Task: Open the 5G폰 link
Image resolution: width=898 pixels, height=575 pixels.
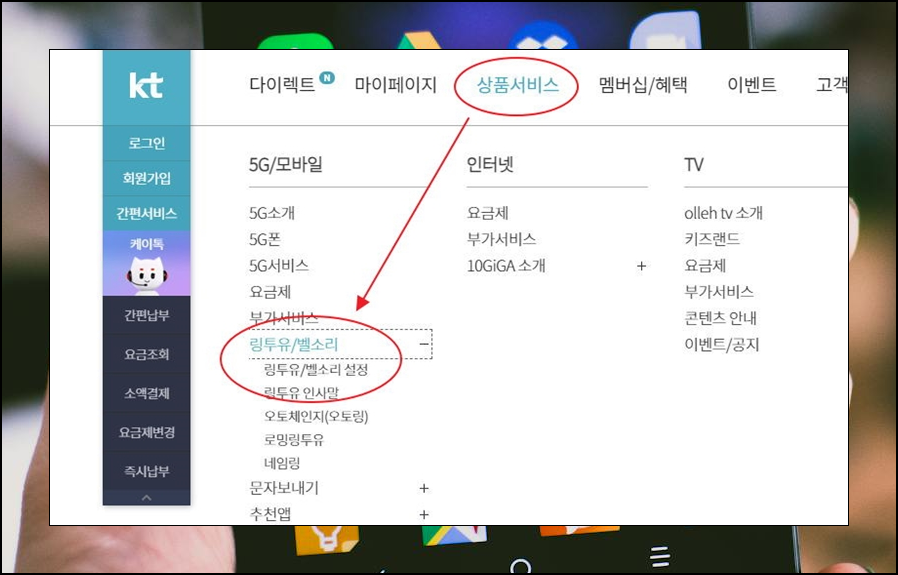Action: click(x=265, y=239)
